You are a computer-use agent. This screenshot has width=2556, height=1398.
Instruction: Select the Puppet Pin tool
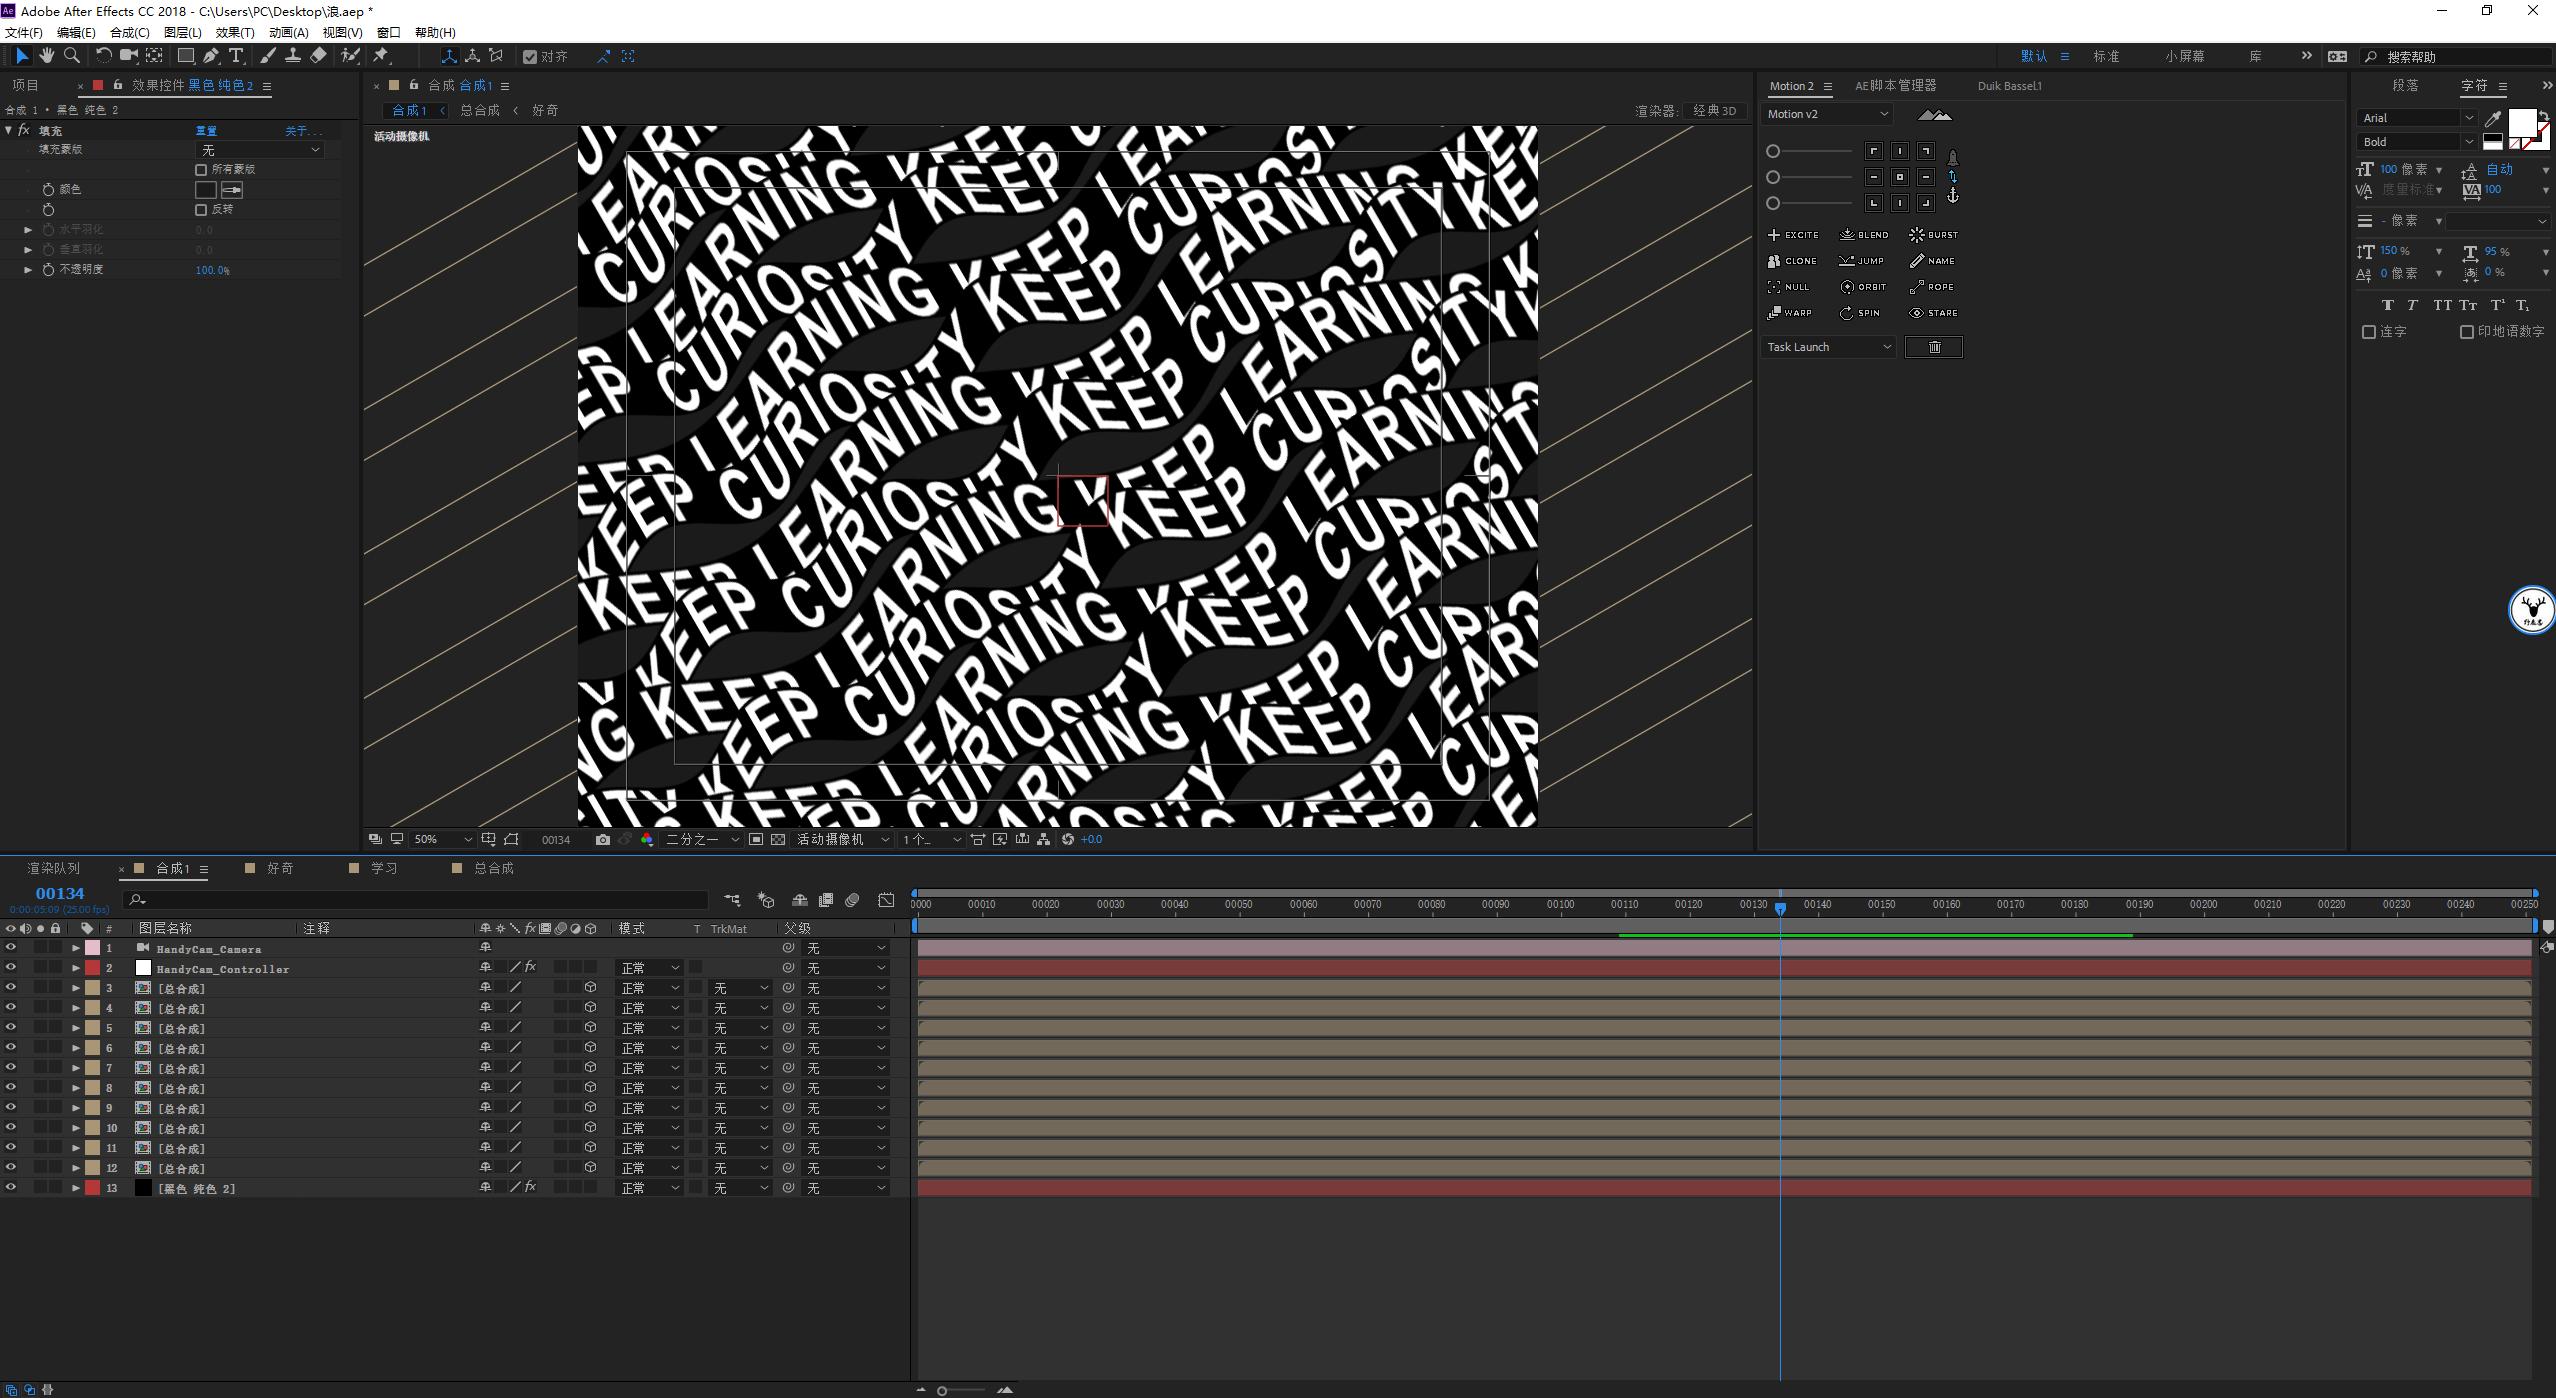pos(380,56)
